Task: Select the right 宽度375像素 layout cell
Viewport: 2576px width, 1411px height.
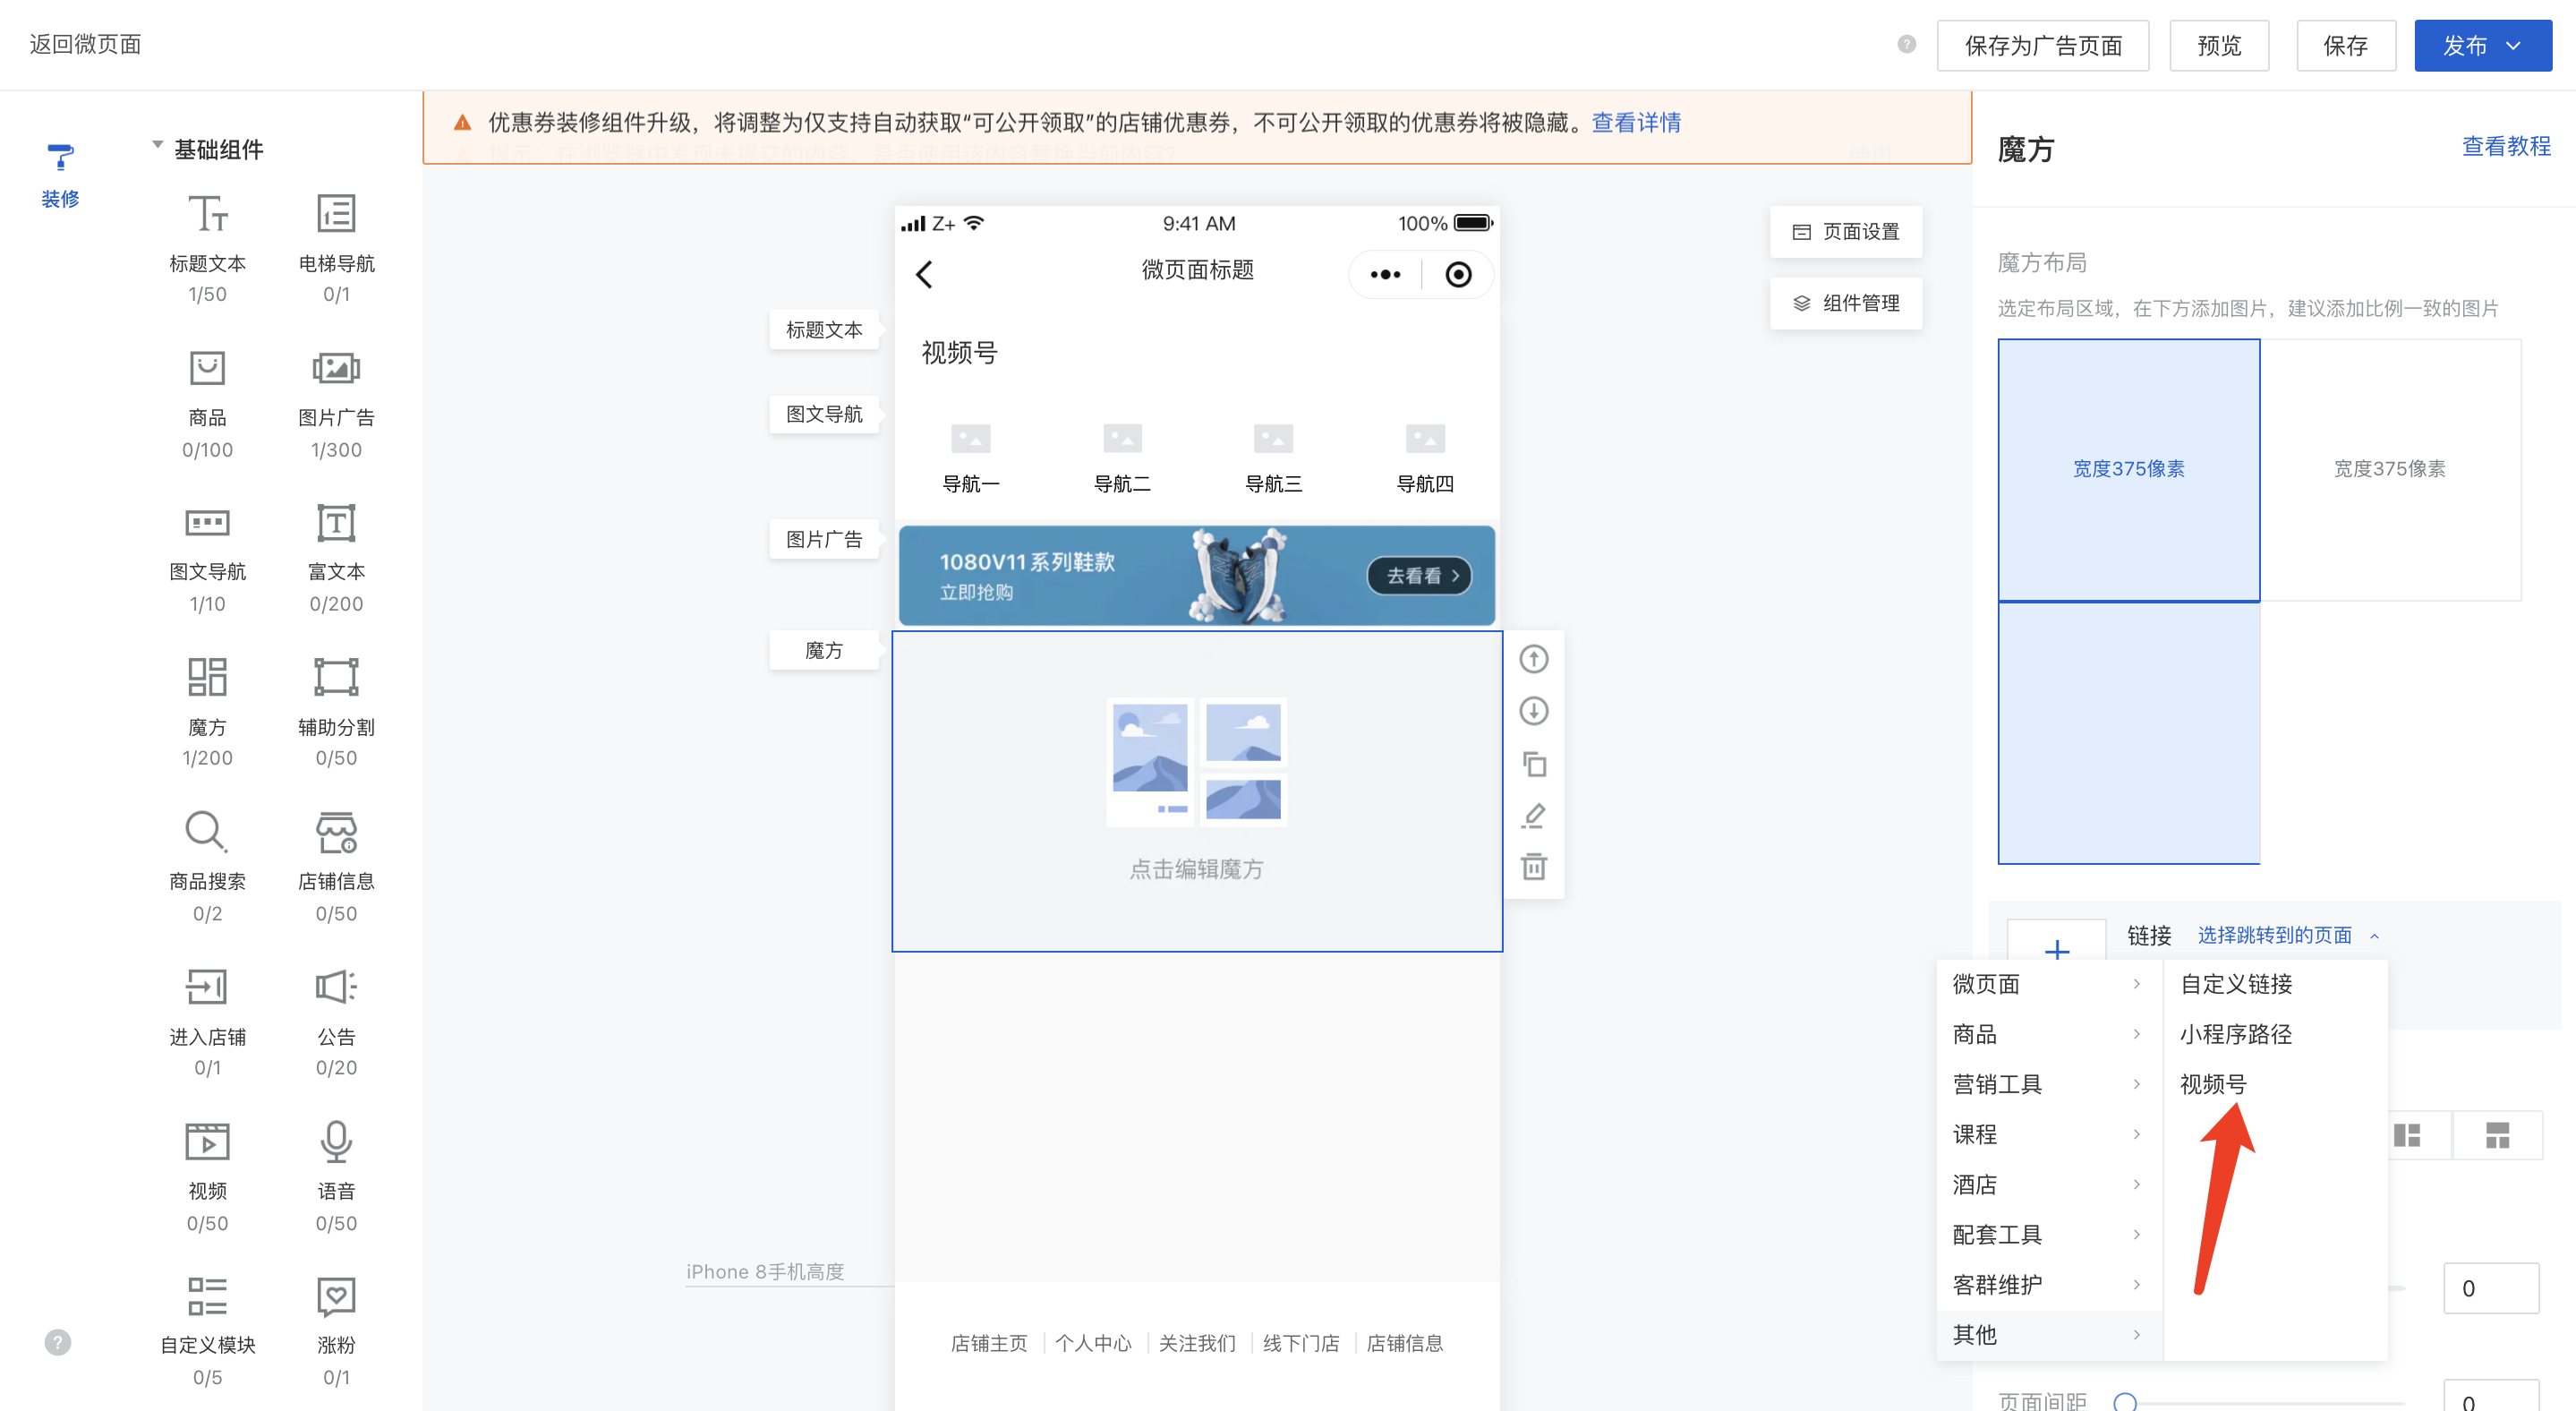Action: (2389, 469)
